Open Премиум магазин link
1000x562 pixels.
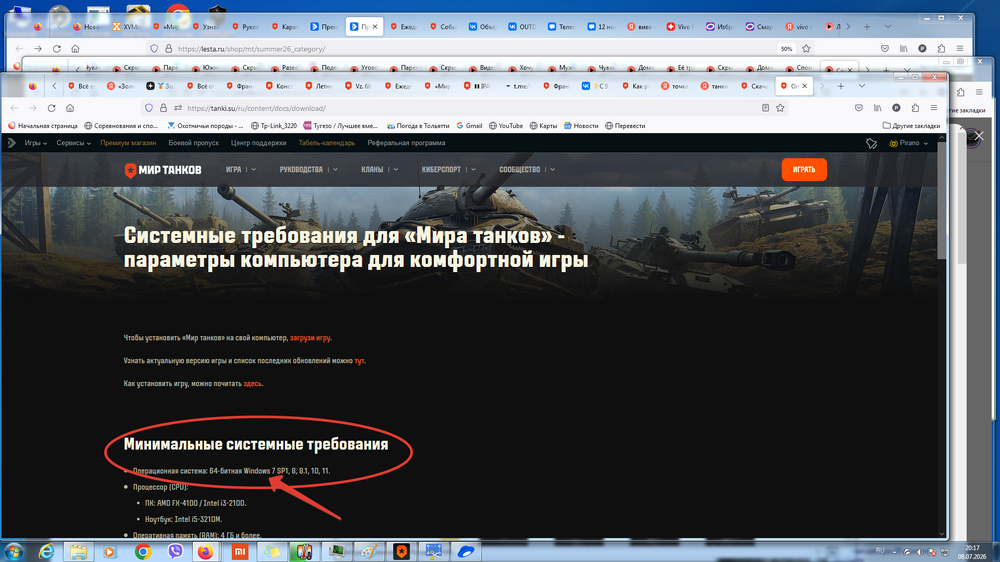coord(128,143)
